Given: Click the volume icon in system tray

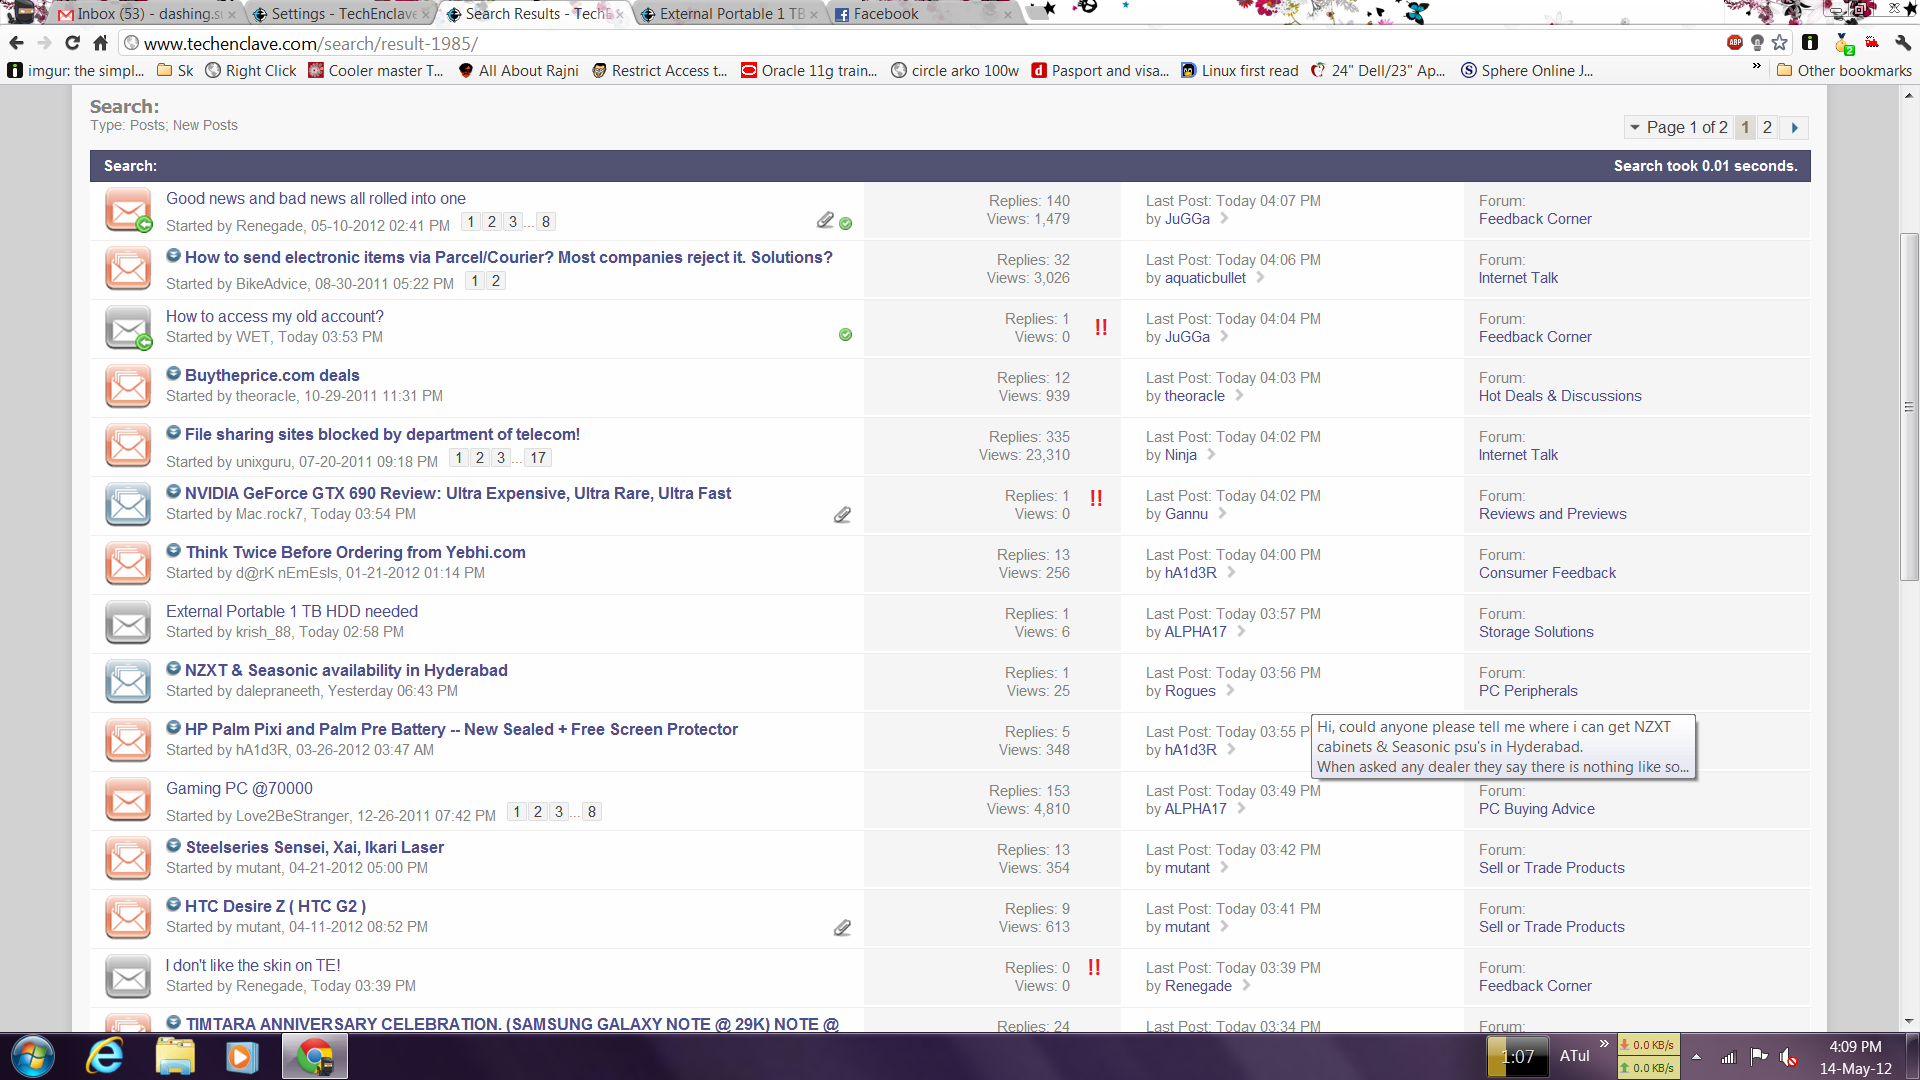Looking at the screenshot, I should pos(1789,1057).
